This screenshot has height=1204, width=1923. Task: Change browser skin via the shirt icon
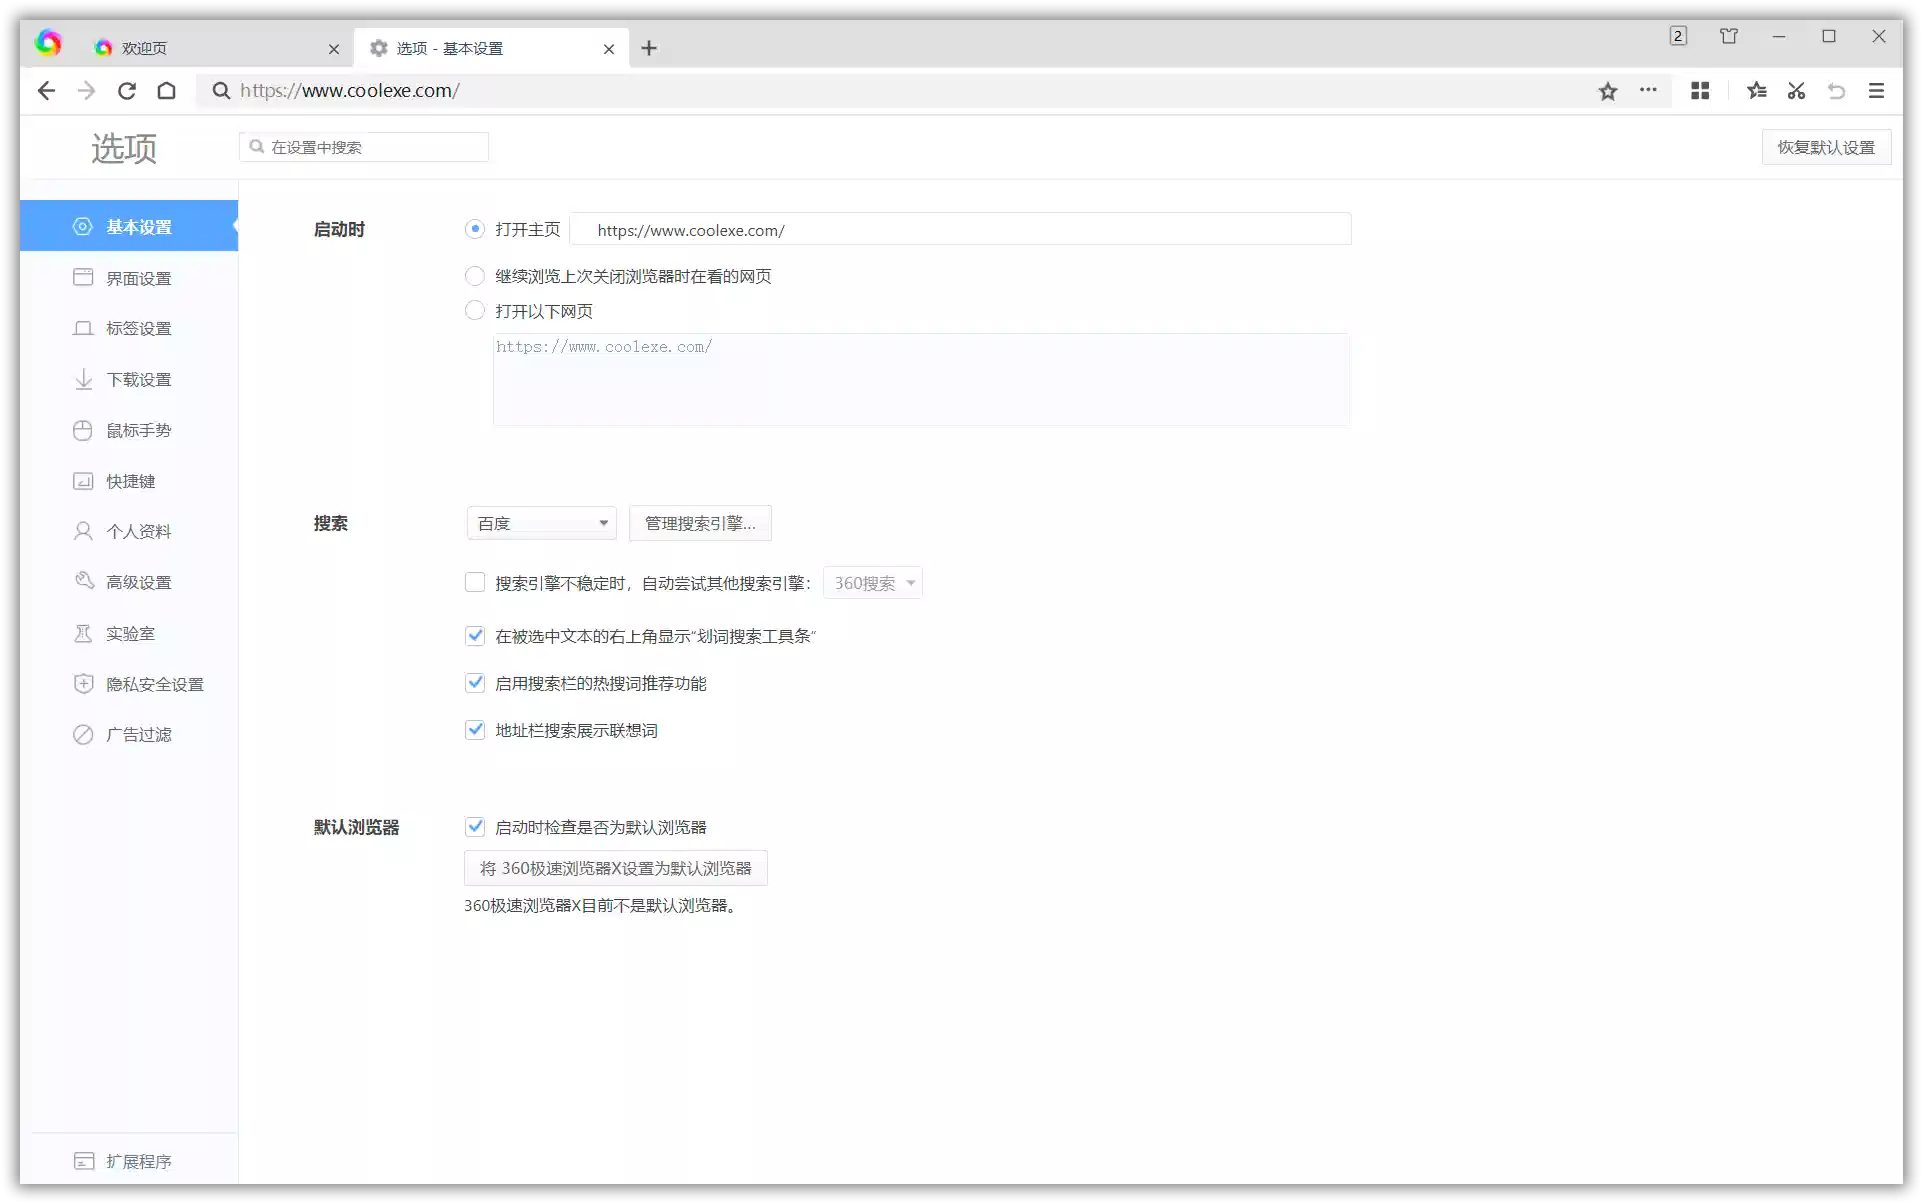click(x=1729, y=36)
